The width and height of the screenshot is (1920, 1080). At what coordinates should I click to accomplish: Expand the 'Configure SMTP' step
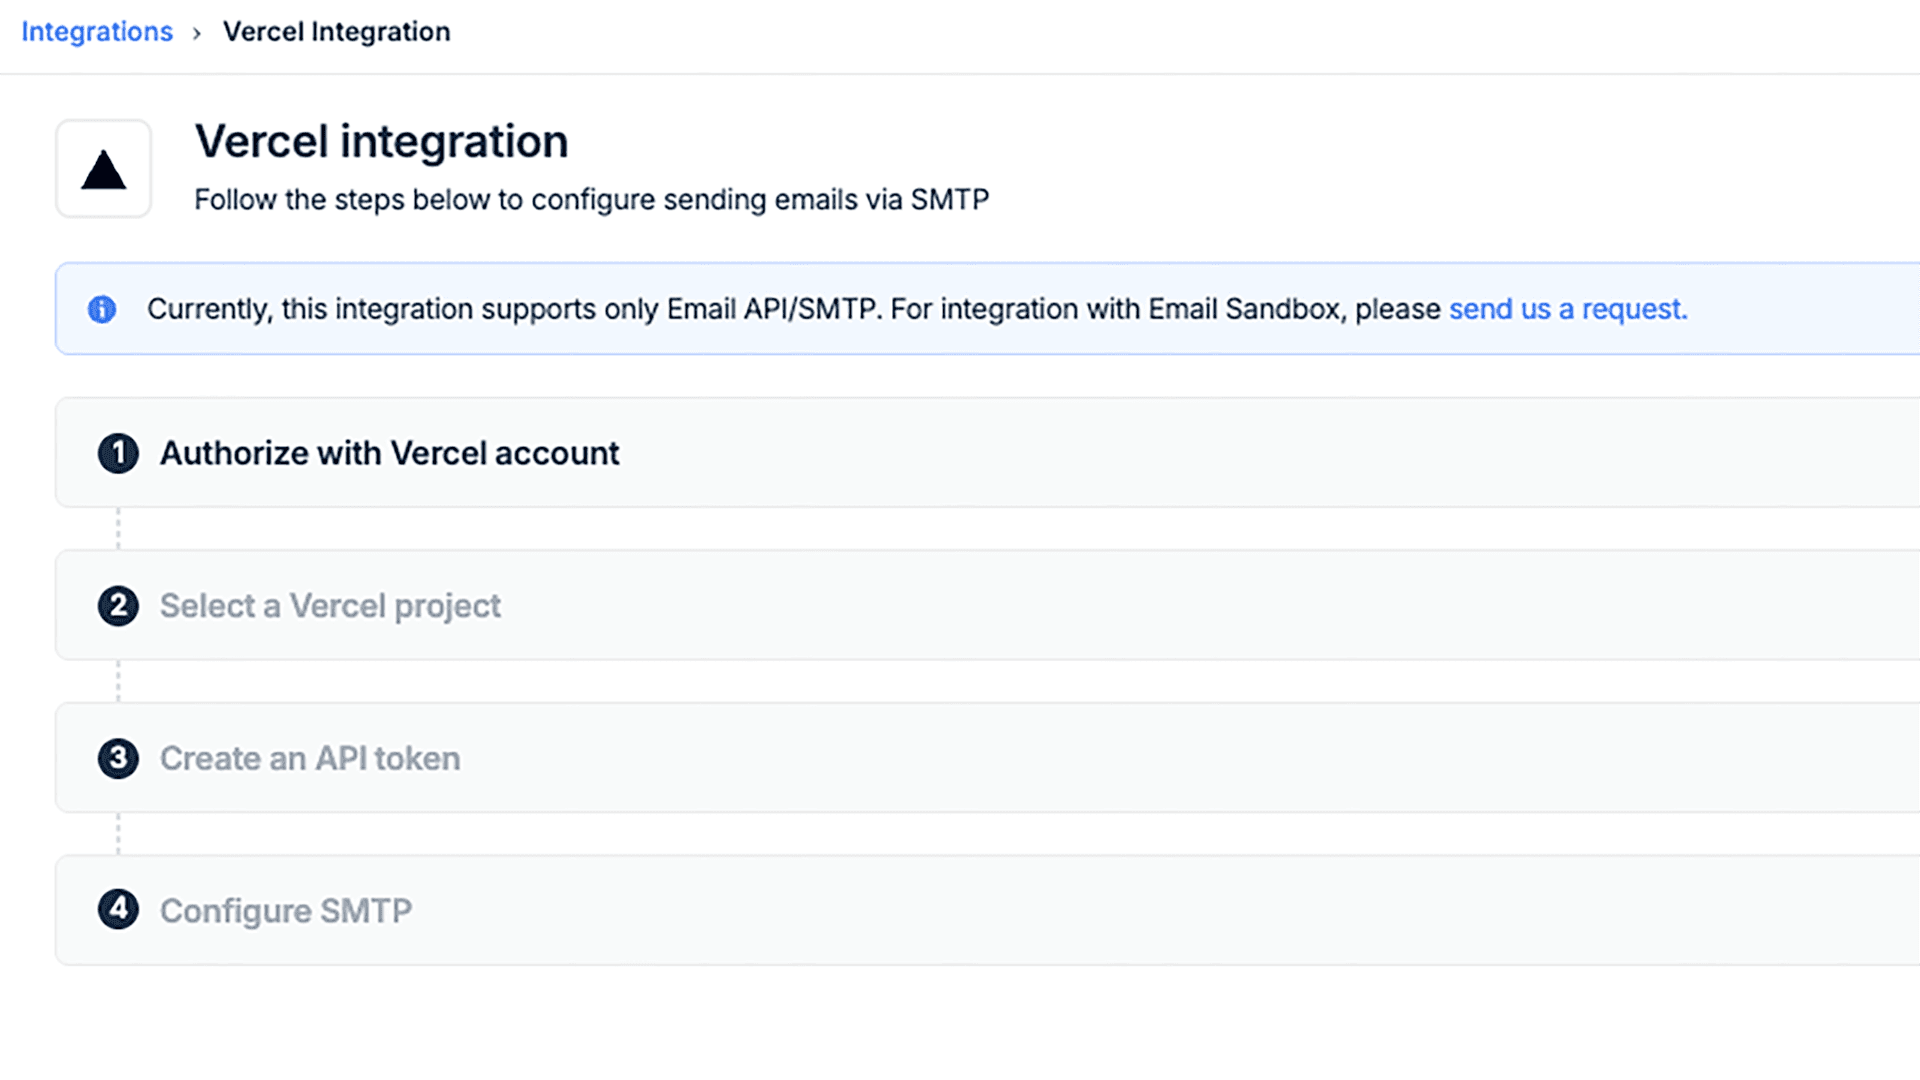pos(1000,910)
